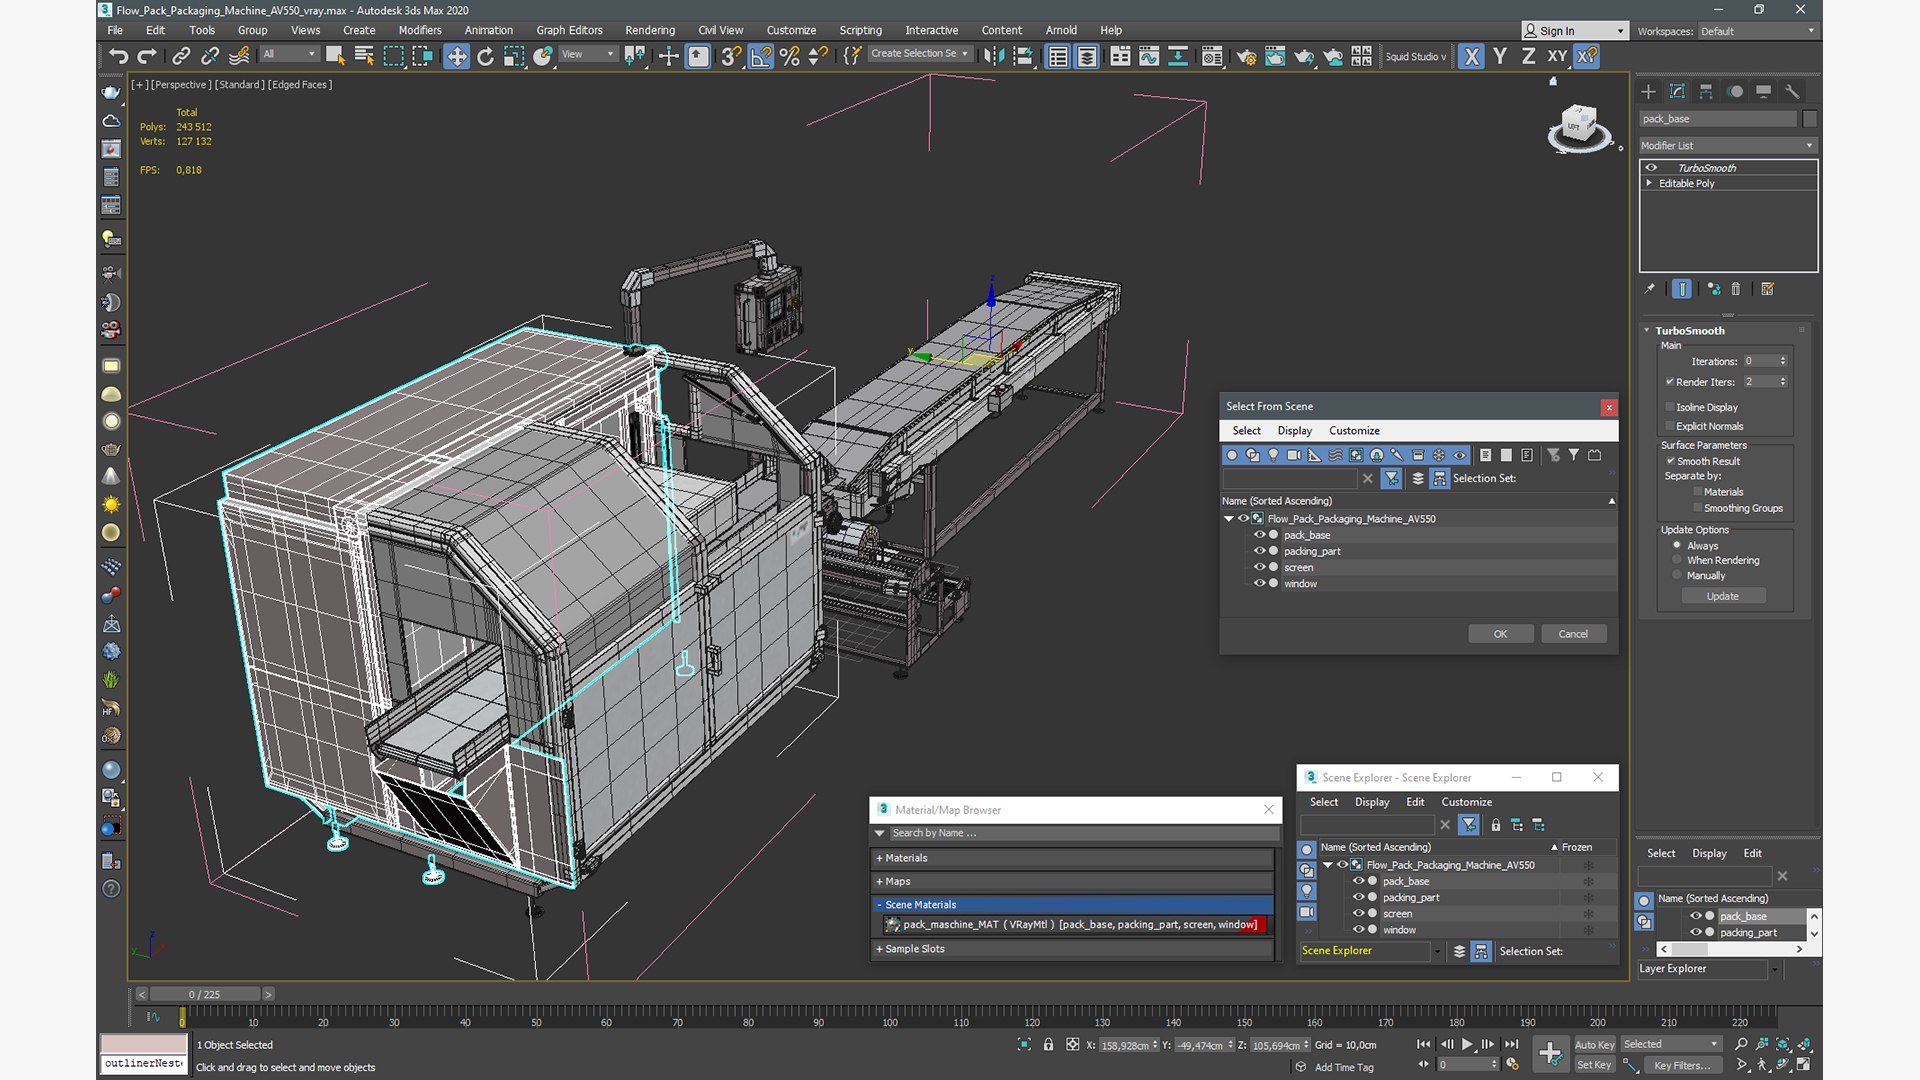Open the Hierarchy command panel tab
The width and height of the screenshot is (1920, 1080).
click(1706, 91)
